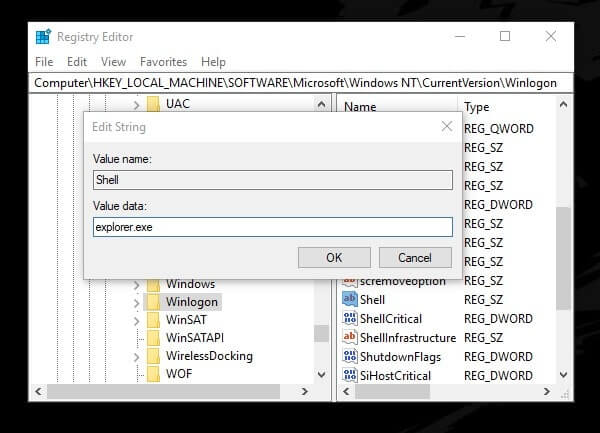This screenshot has height=433, width=600.
Task: Click the Windows folder icon in tree
Action: pyautogui.click(x=153, y=285)
